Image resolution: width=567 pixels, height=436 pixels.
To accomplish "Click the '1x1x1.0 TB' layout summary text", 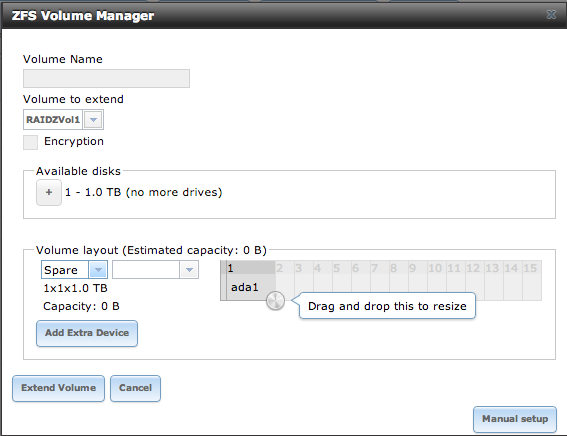I will pos(75,288).
